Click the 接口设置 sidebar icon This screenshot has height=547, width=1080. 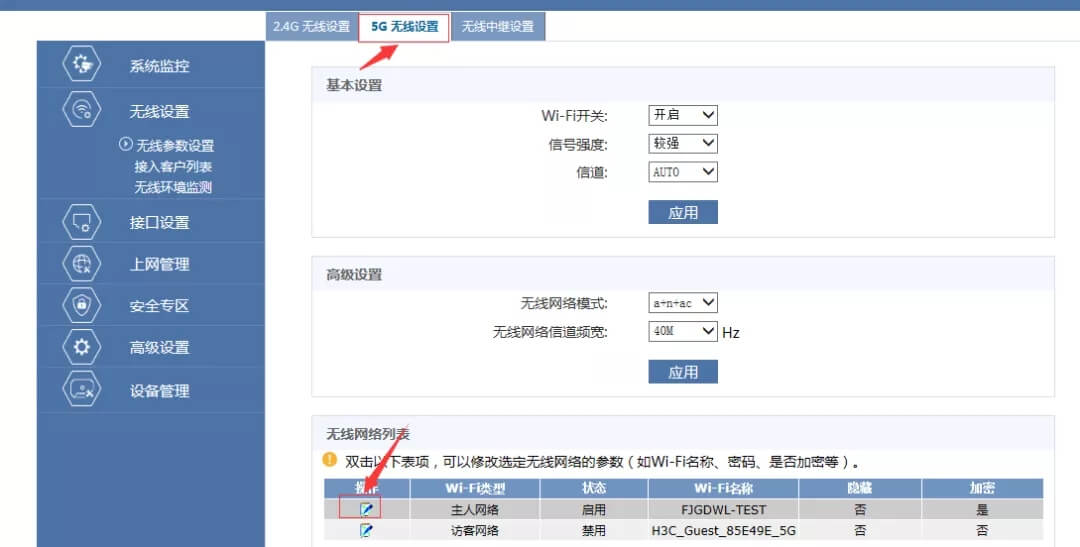82,222
